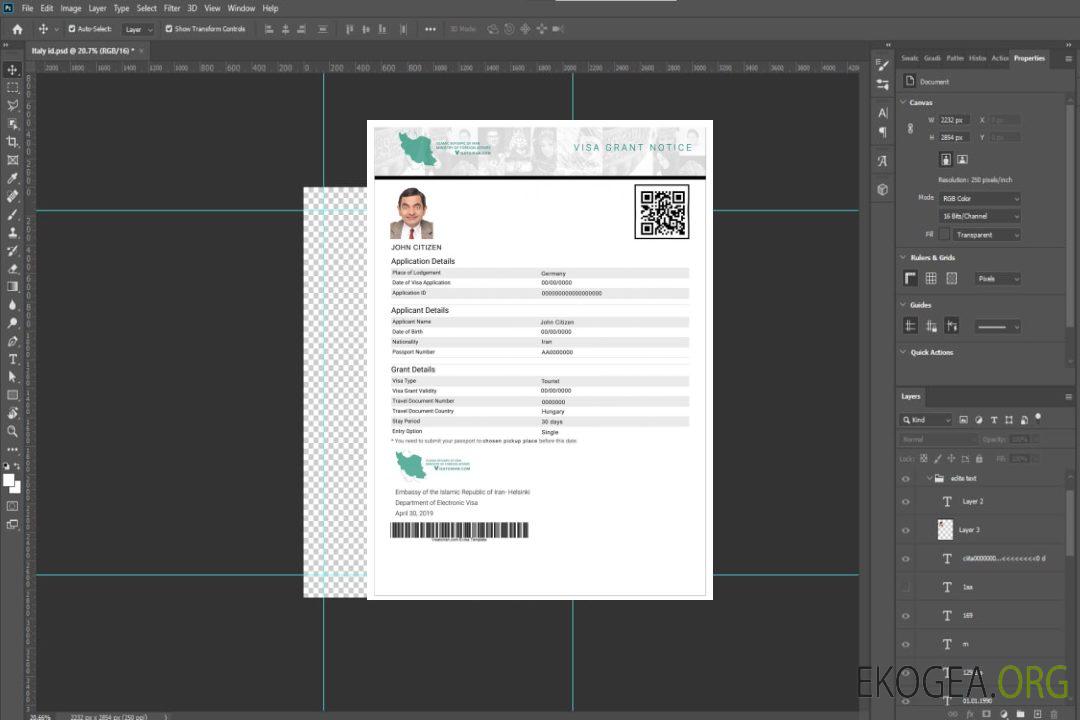Select the Dodge tool
The height and width of the screenshot is (720, 1080).
click(x=12, y=322)
